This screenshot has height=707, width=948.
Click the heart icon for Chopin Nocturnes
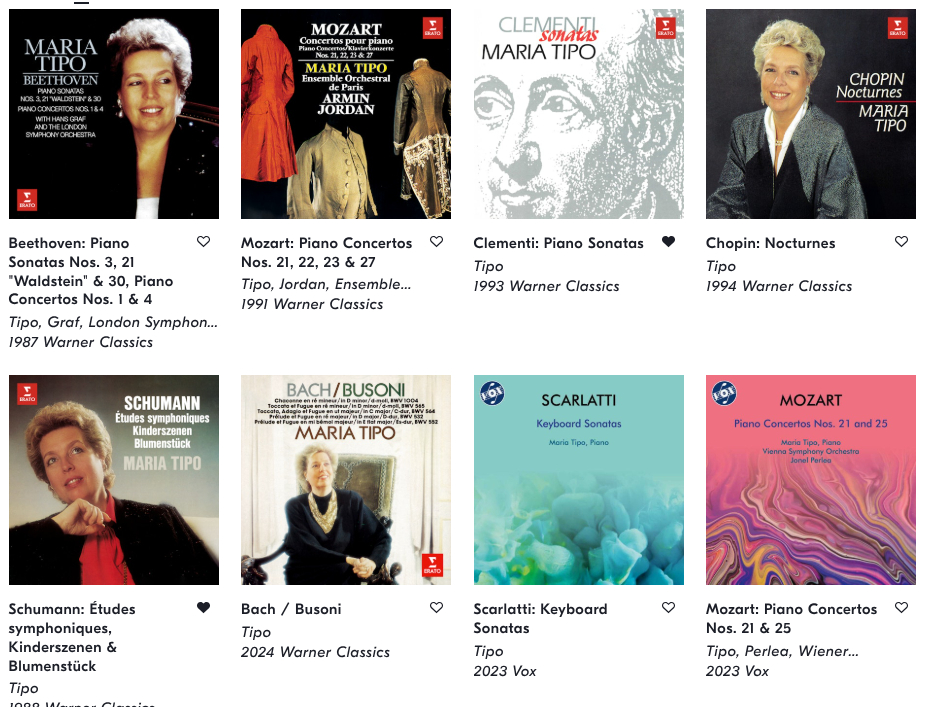click(x=901, y=241)
